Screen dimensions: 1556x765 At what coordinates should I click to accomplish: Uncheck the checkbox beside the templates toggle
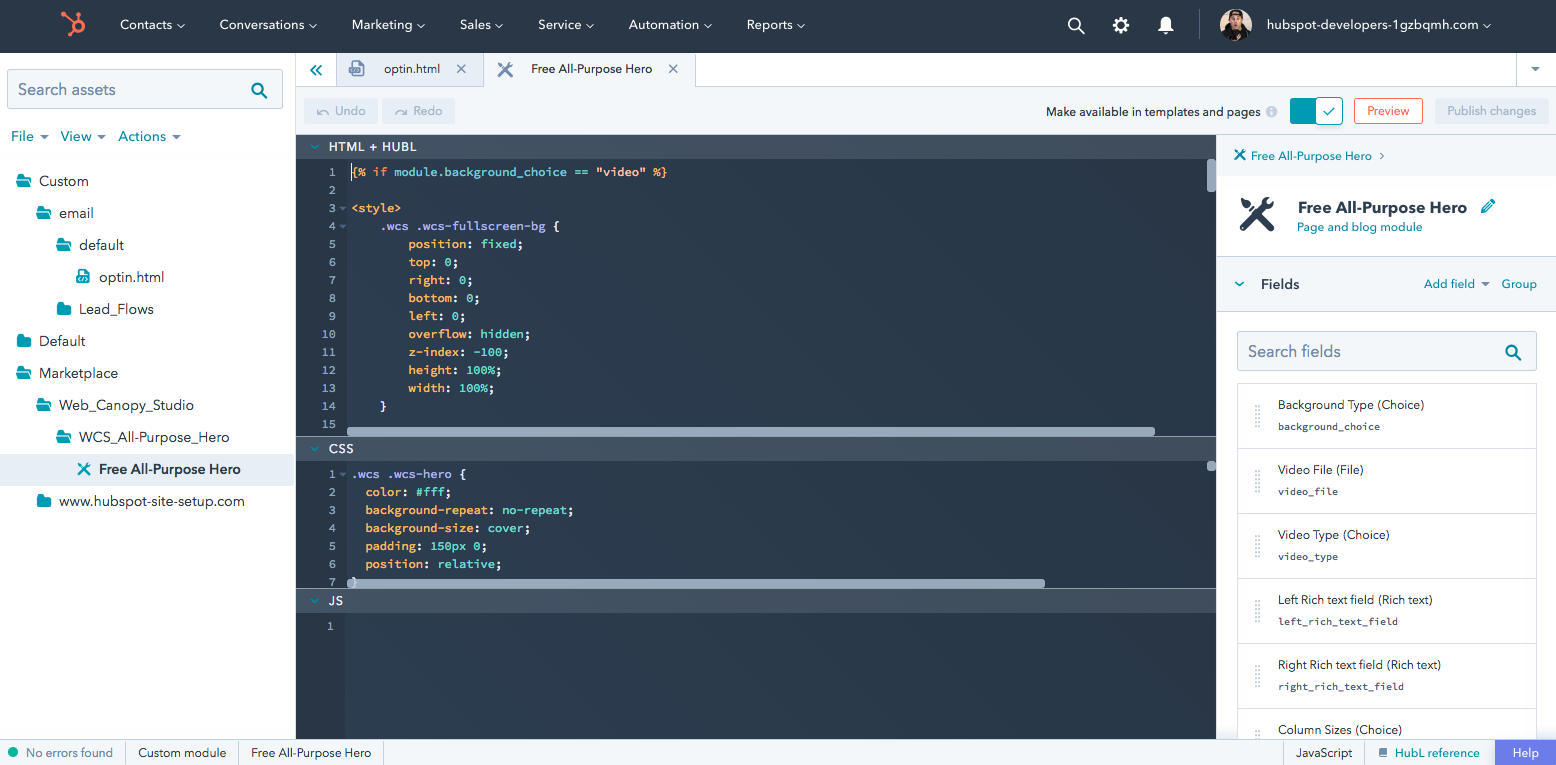click(1327, 111)
